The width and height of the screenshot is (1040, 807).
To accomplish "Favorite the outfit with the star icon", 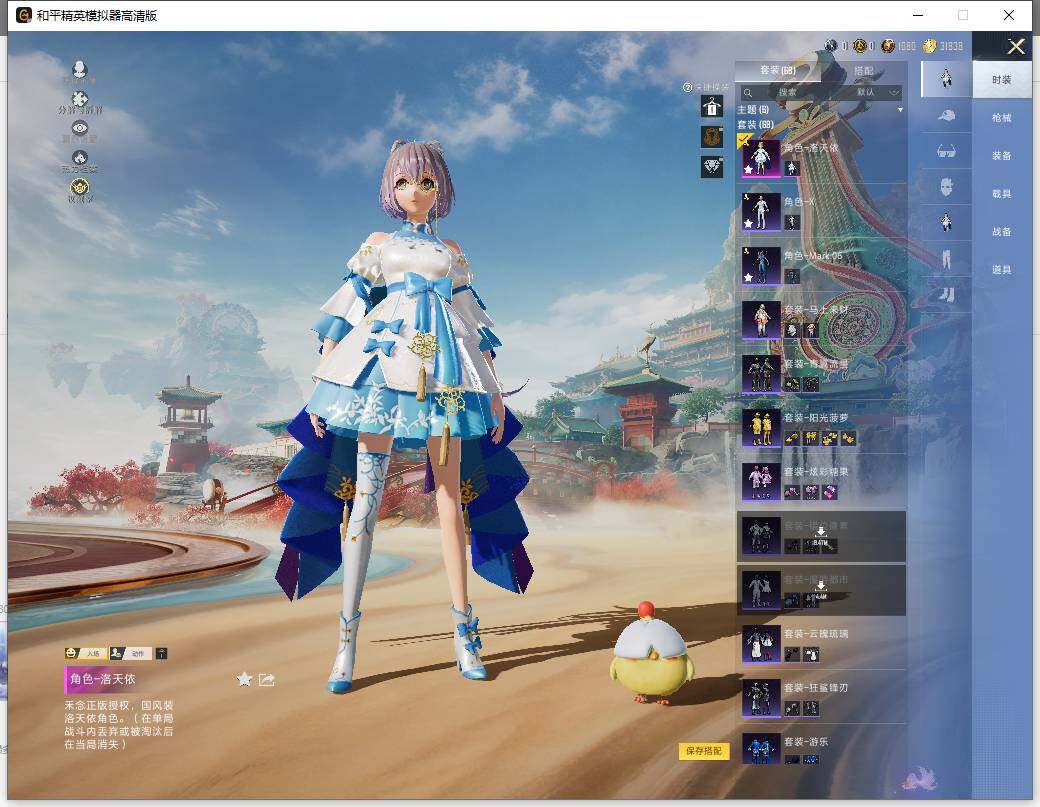I will coord(244,679).
